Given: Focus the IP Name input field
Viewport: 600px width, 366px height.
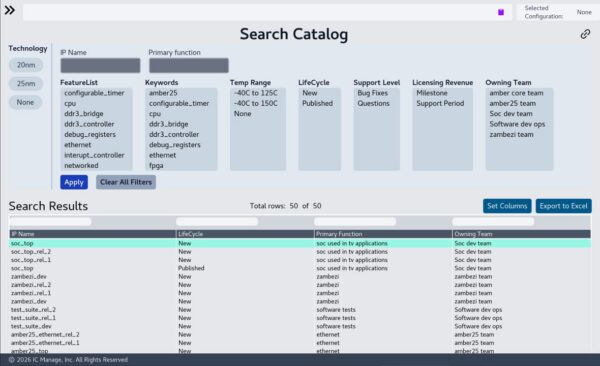Looking at the screenshot, I should 100,65.
